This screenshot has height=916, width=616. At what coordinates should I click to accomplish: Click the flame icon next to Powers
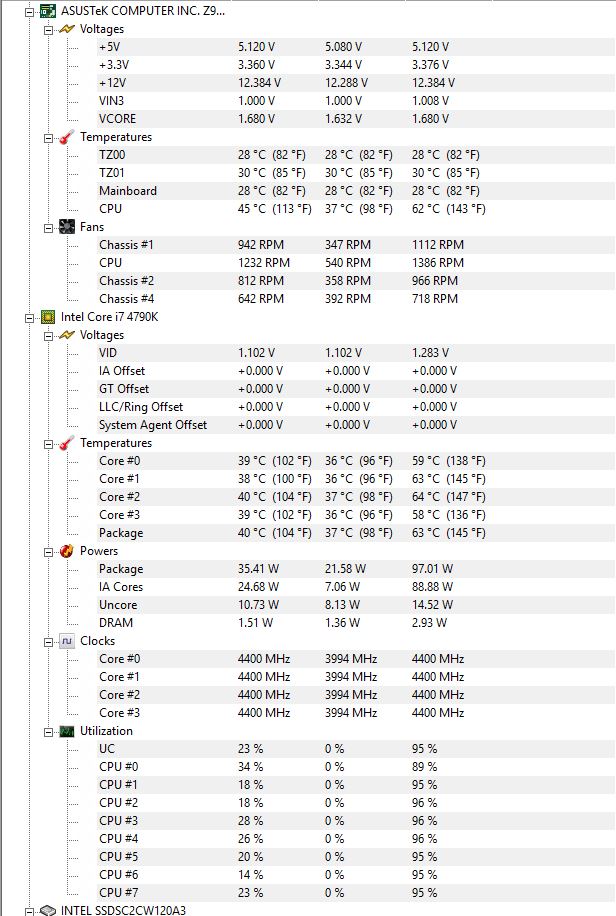[x=67, y=551]
